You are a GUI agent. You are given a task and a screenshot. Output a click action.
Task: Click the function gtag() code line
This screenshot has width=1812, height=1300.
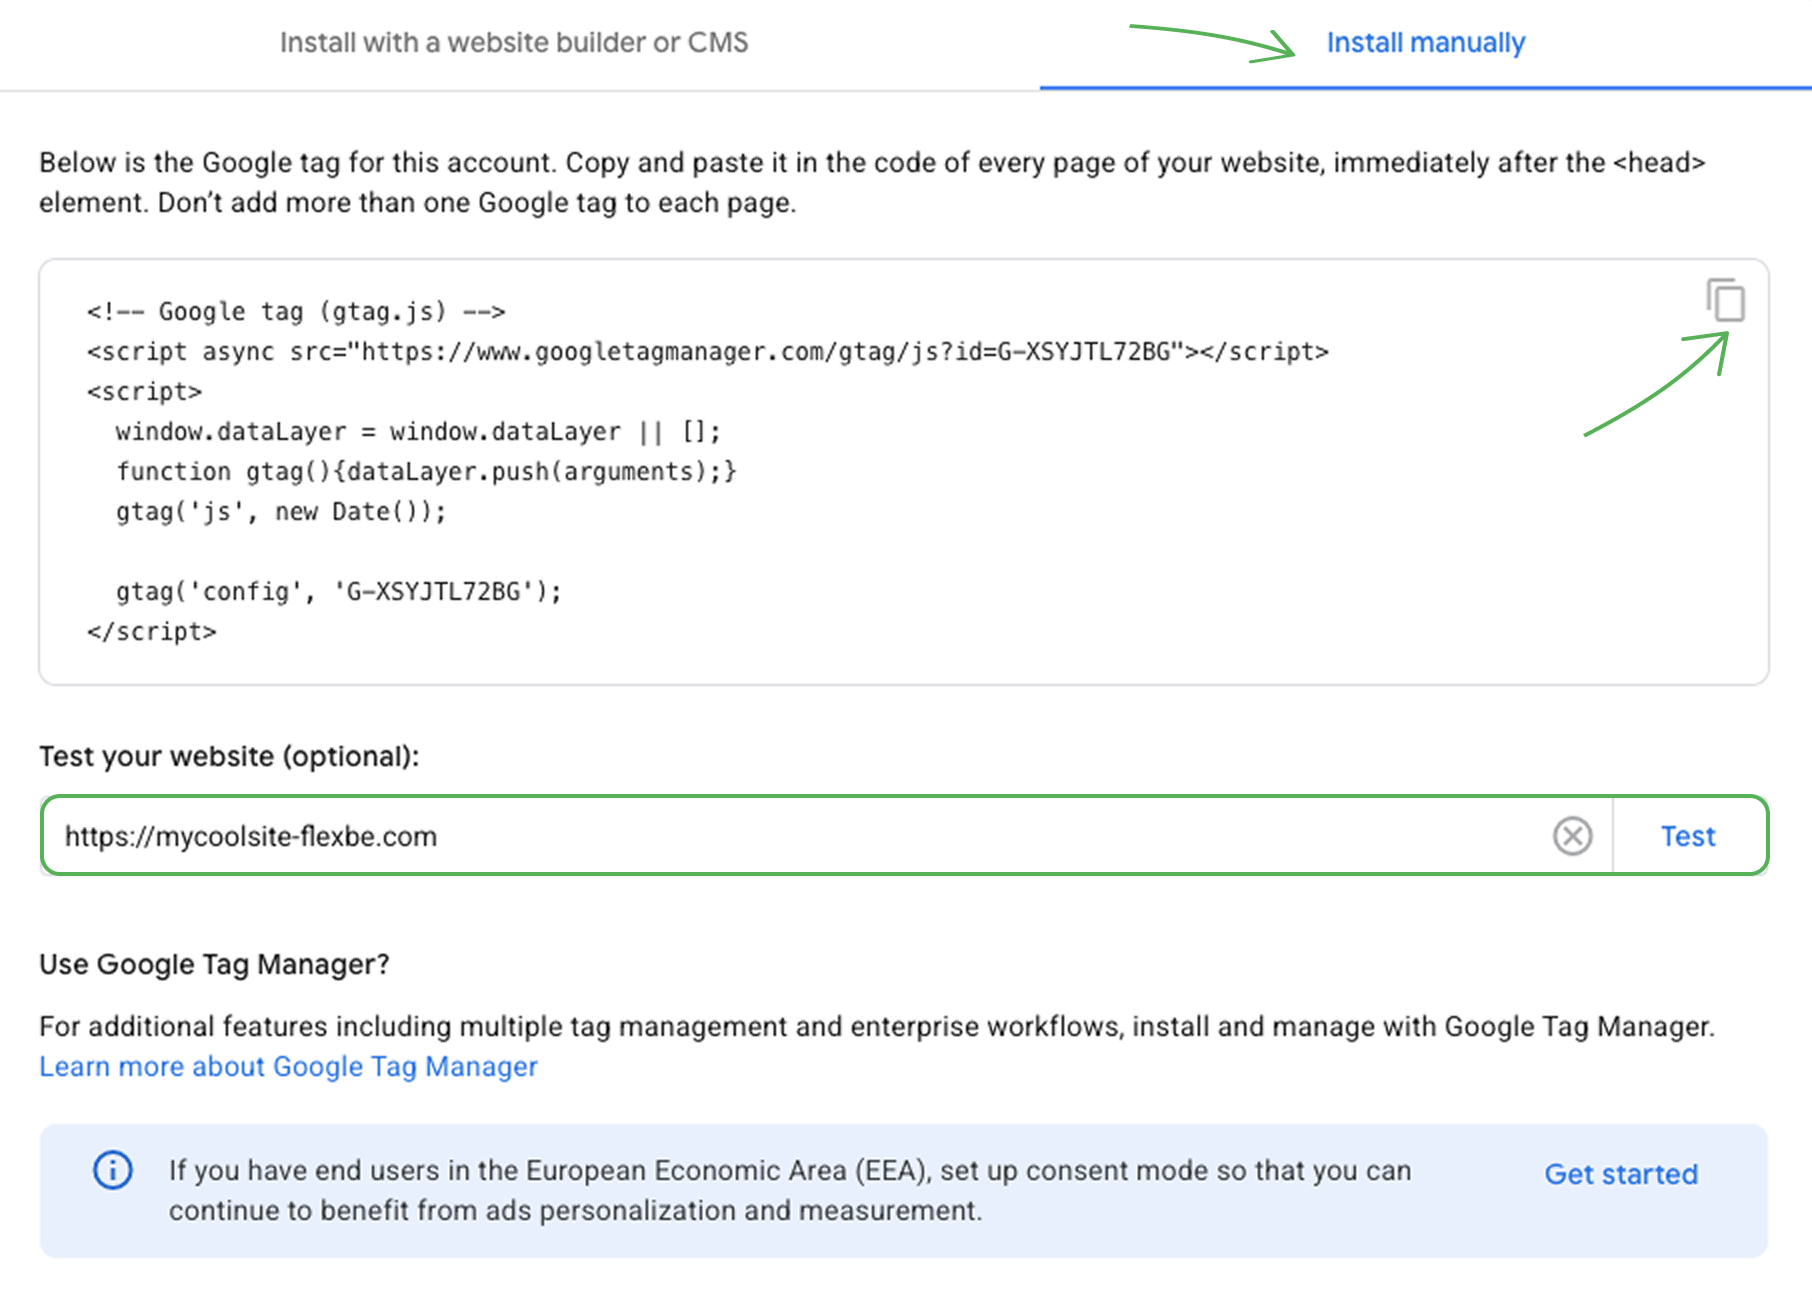426,472
